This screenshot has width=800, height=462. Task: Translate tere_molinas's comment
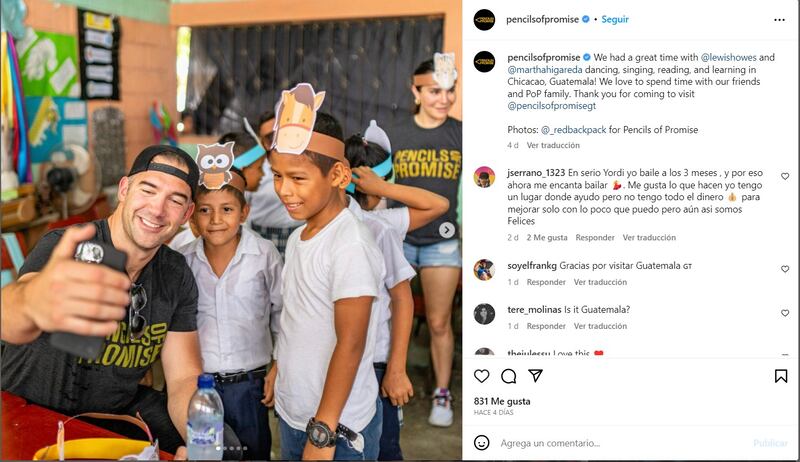(x=600, y=326)
